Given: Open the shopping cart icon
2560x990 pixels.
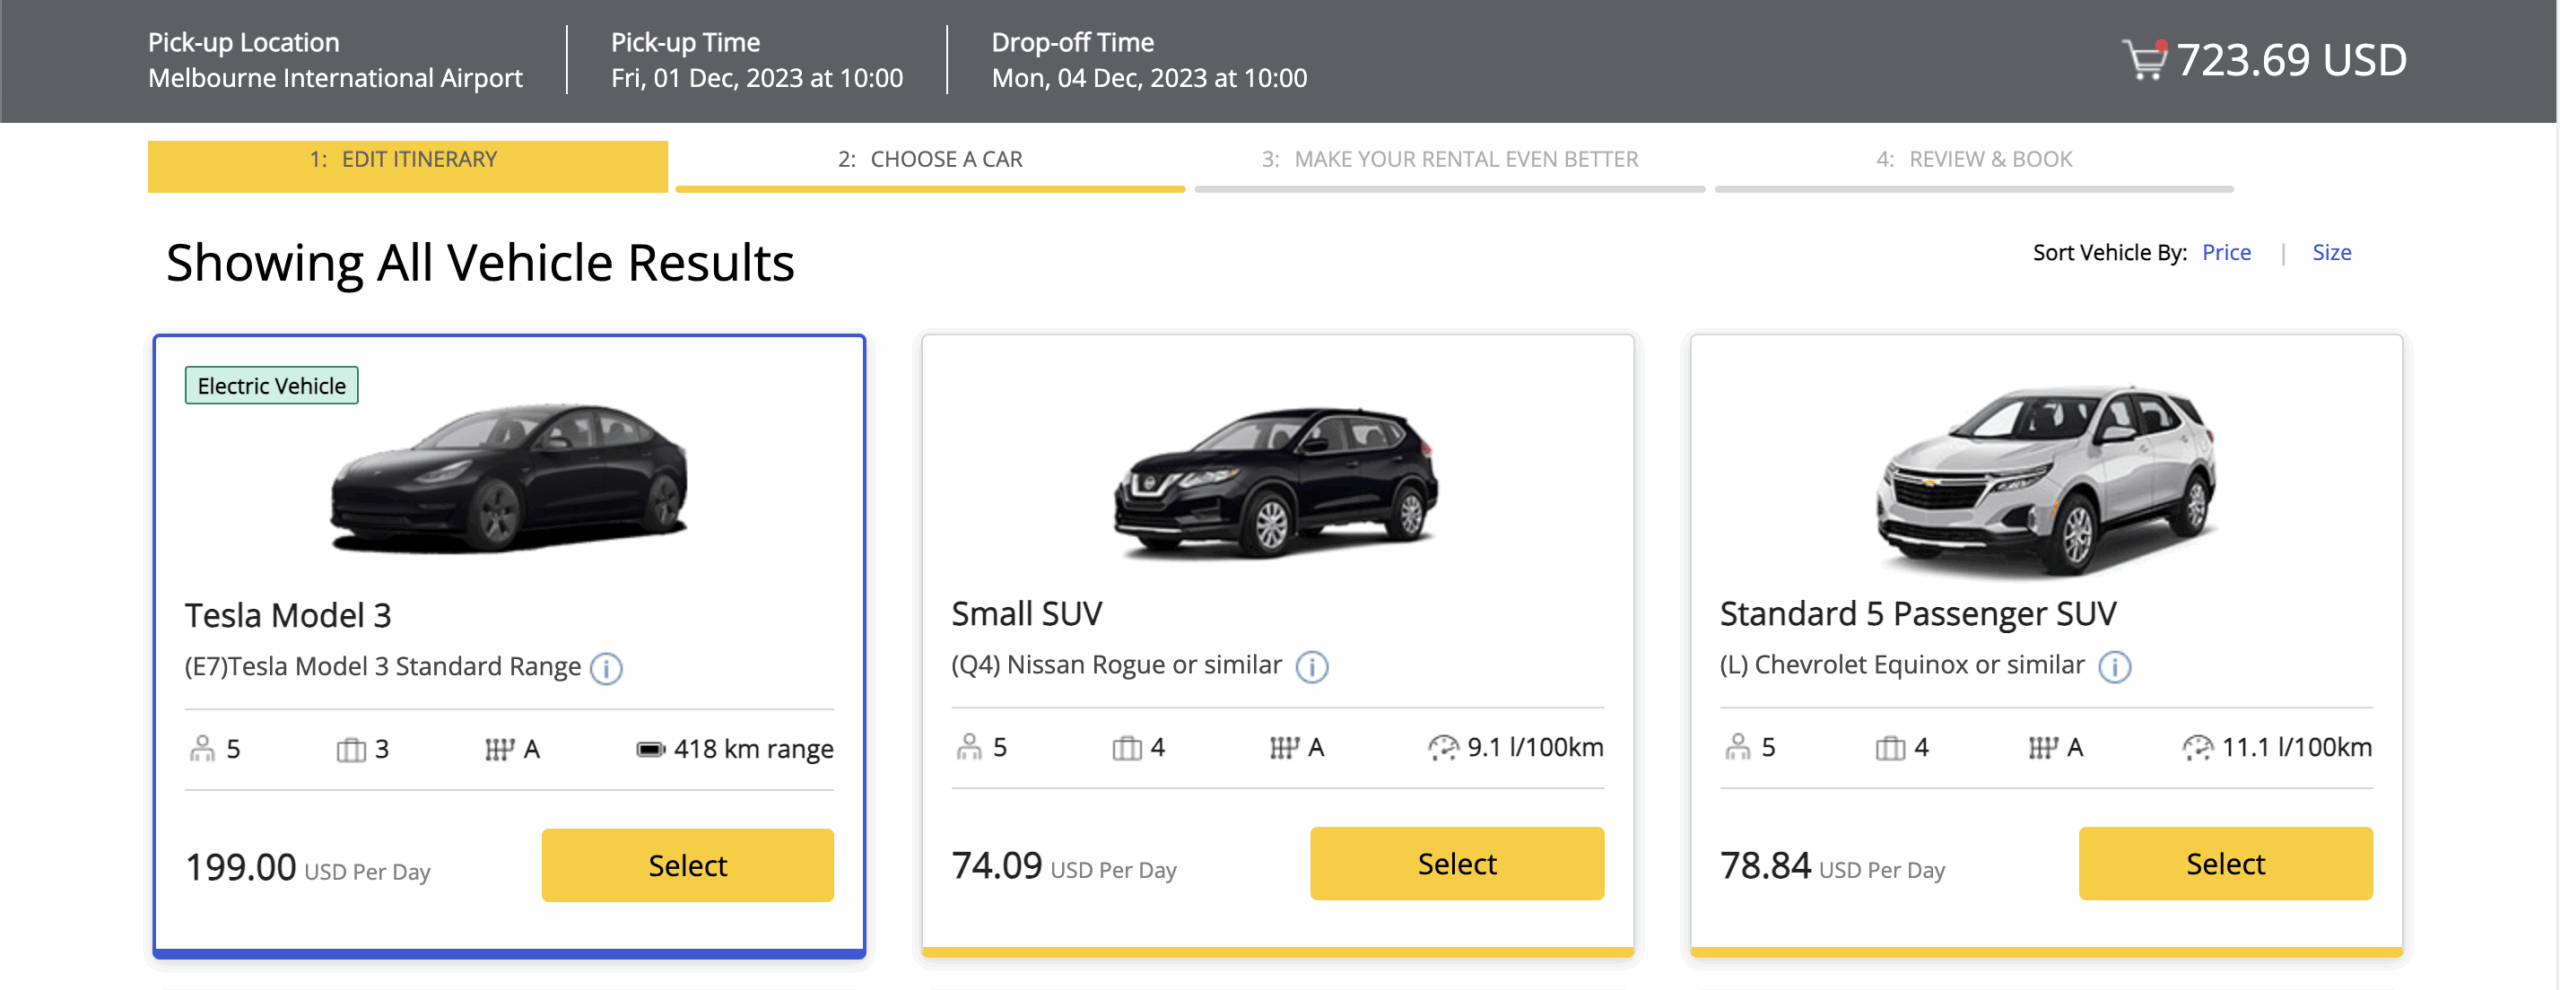Looking at the screenshot, I should click(2143, 60).
